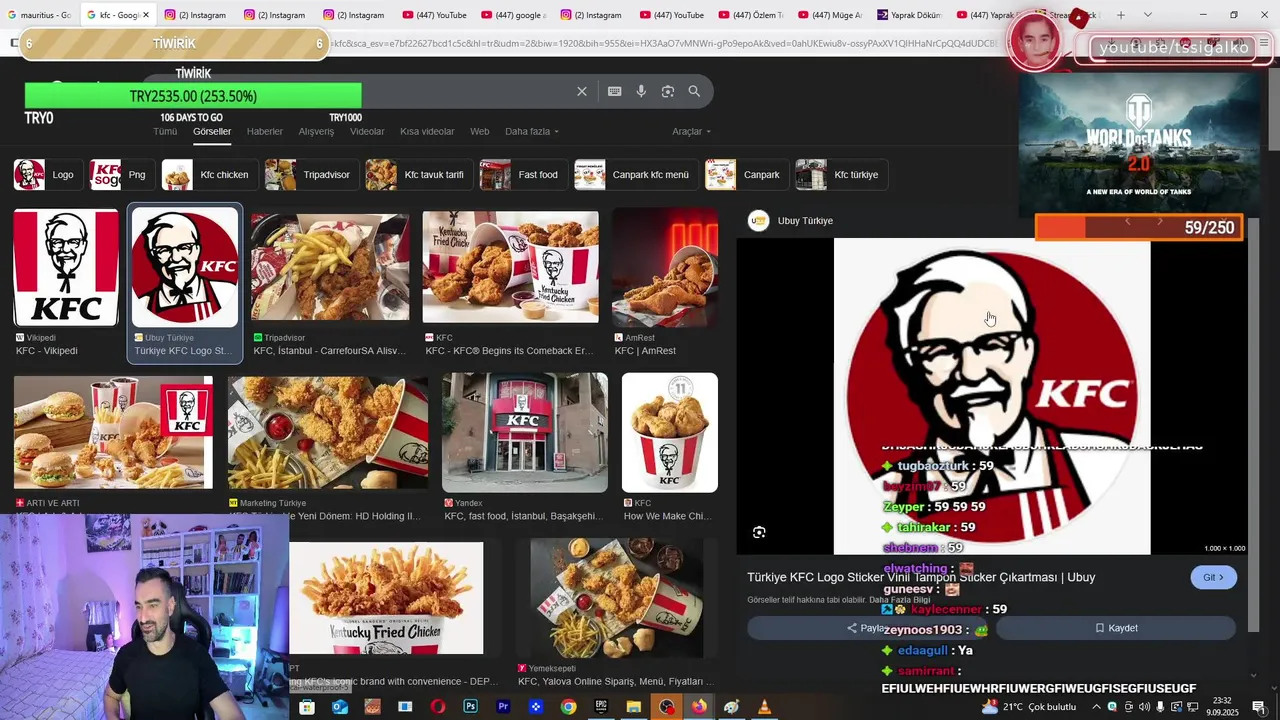
Task: Open Epic Games Launcher from the taskbar
Action: (601, 707)
